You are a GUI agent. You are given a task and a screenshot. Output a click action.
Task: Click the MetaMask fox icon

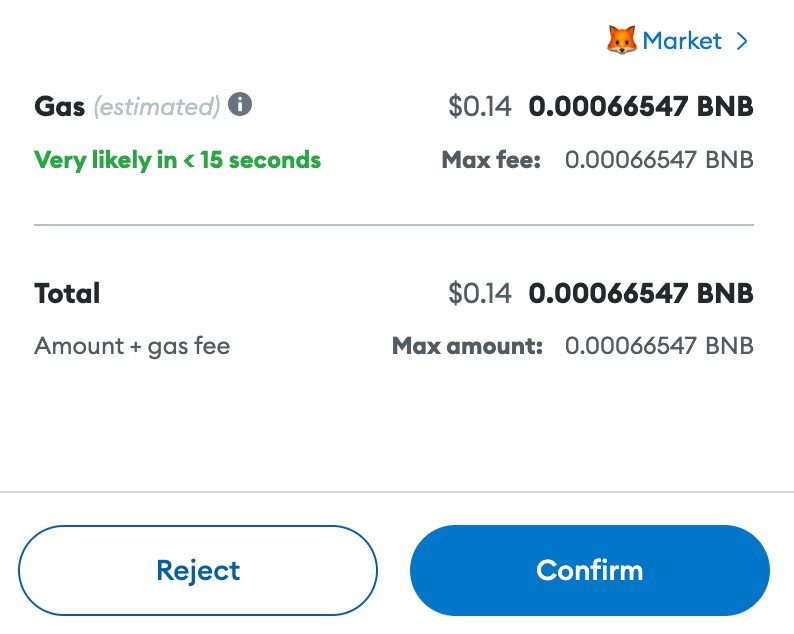pos(622,41)
